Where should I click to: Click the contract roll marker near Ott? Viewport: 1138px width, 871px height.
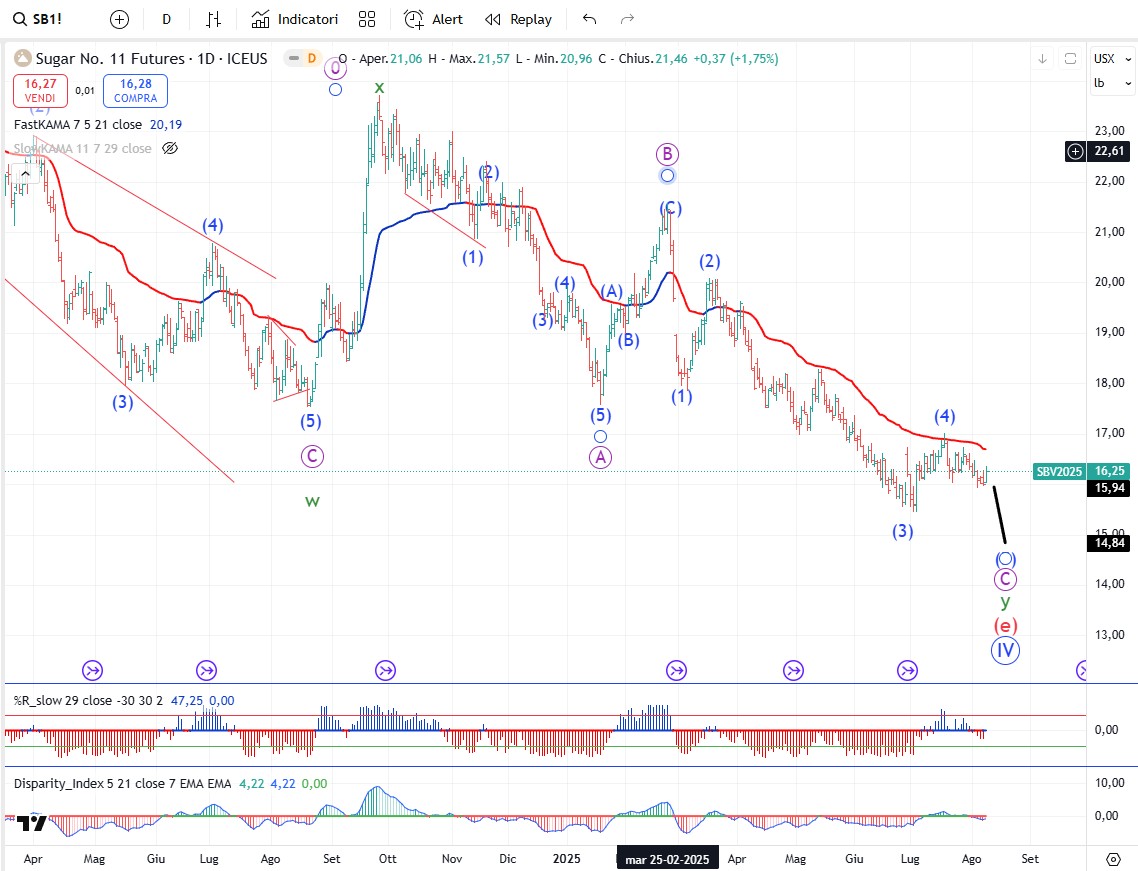(x=385, y=670)
